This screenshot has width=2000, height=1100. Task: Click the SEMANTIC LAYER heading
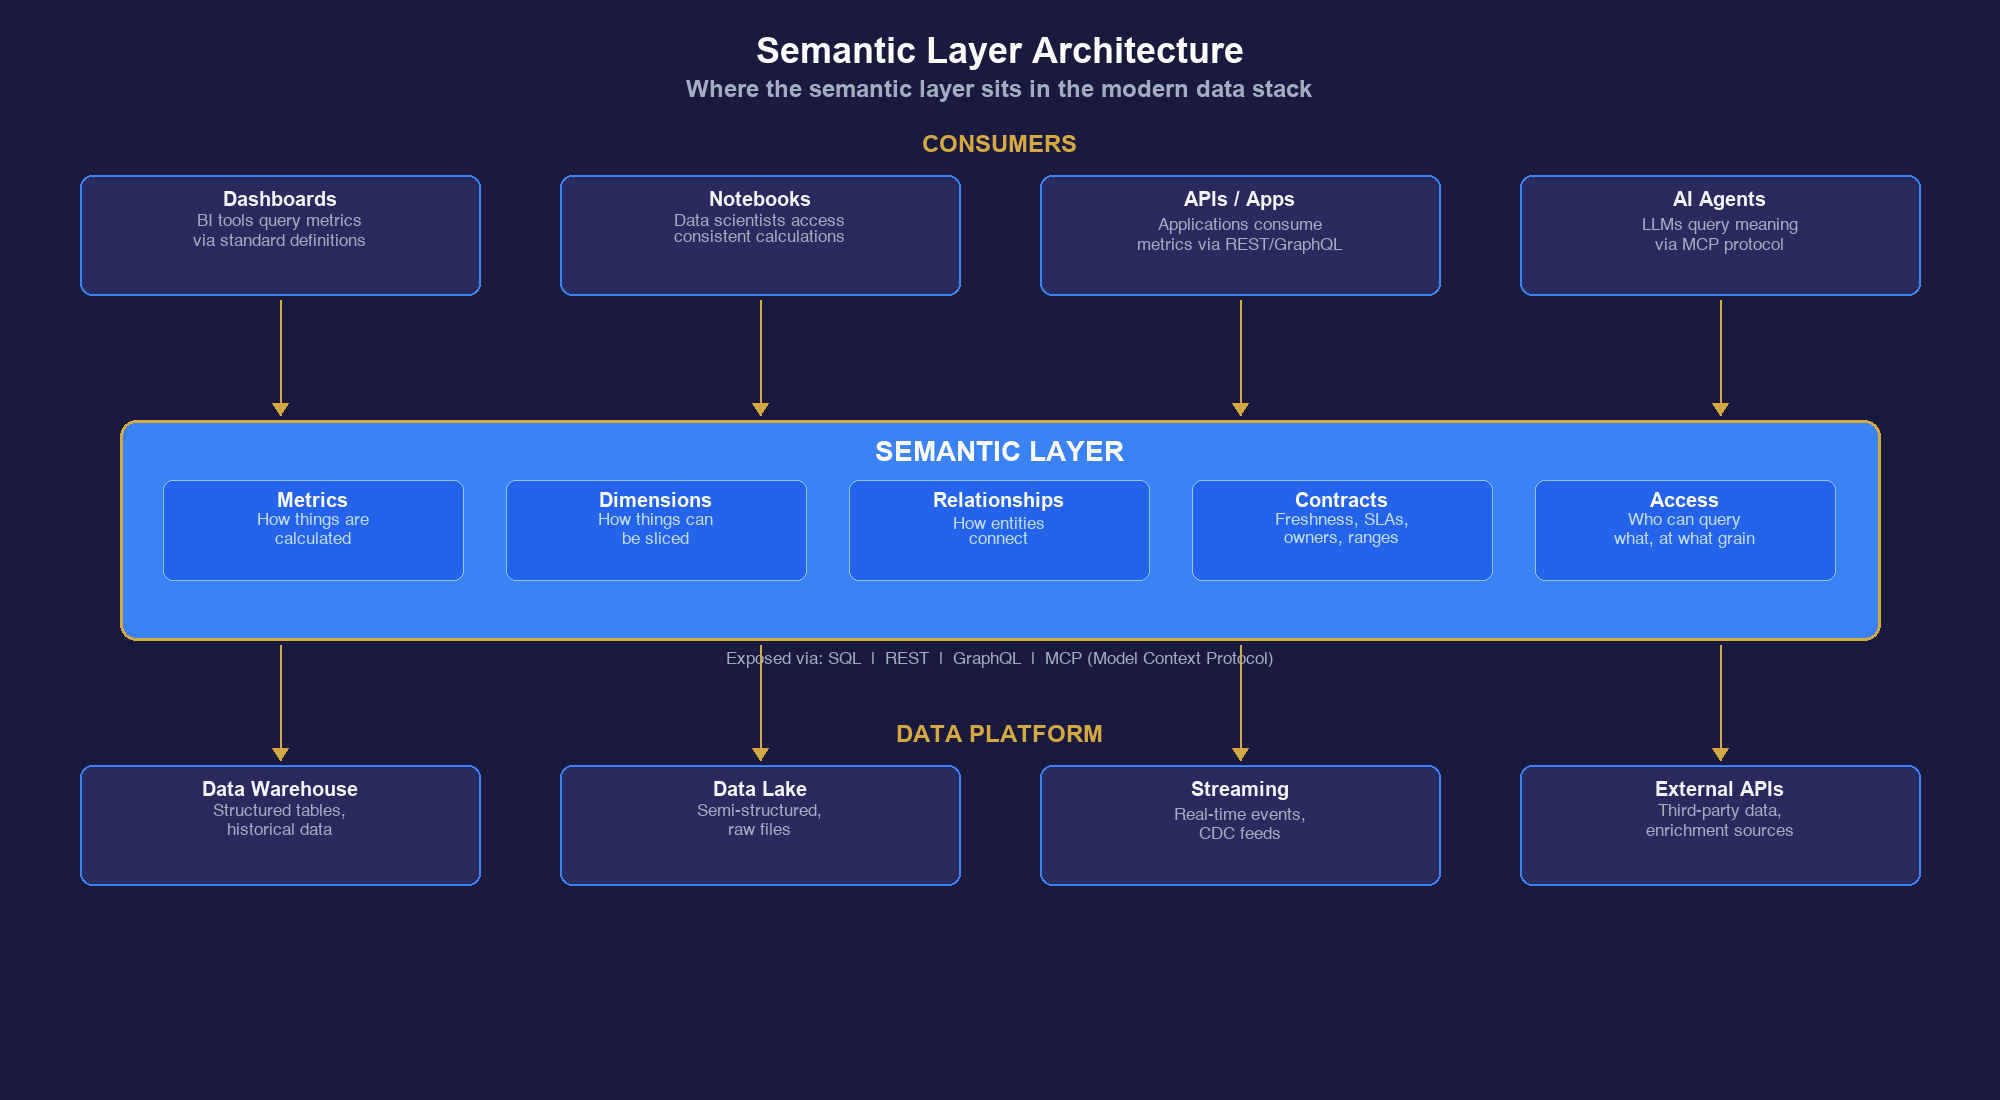pyautogui.click(x=999, y=452)
